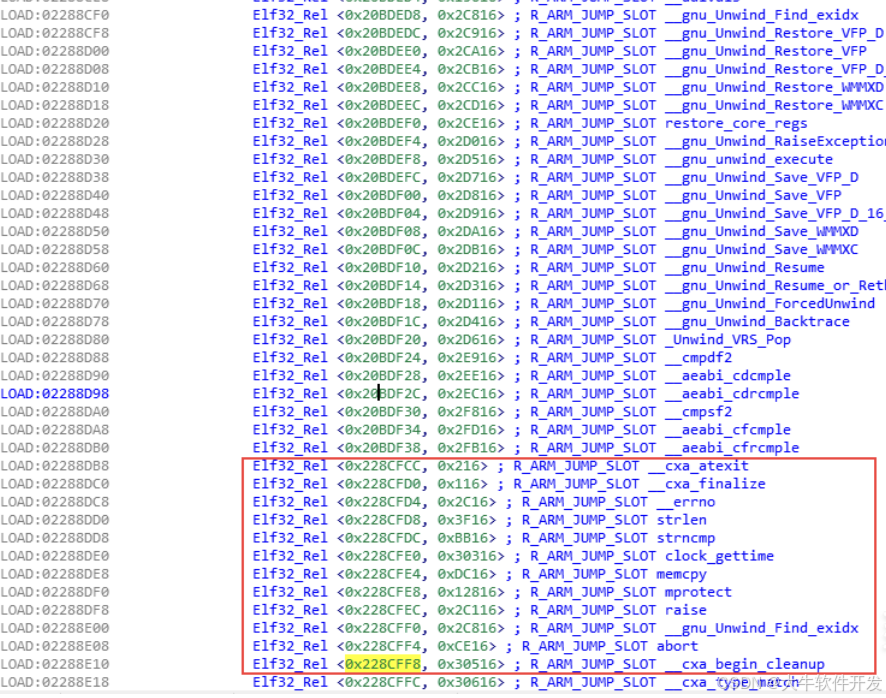Select symbol __gnu_Unwind_Save_WMMXC
This screenshot has height=698, width=886.
[761, 249]
